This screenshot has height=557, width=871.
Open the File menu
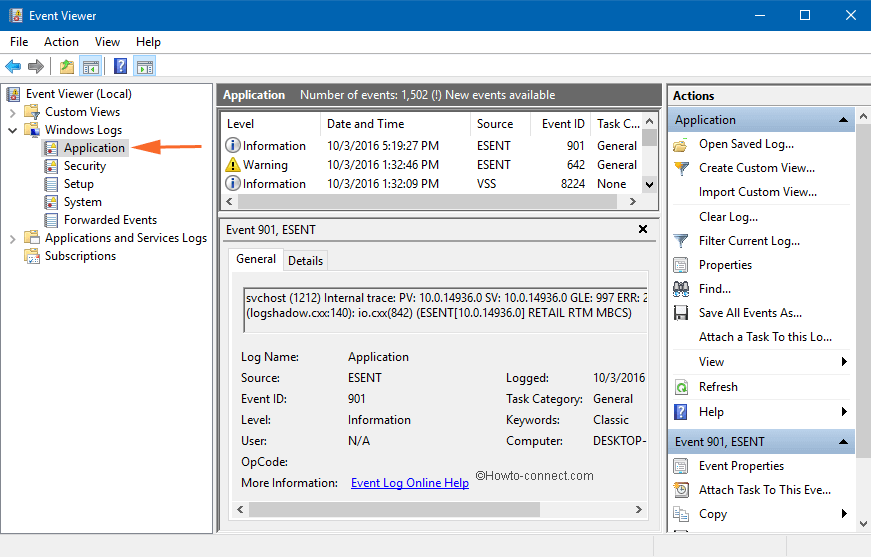point(19,42)
